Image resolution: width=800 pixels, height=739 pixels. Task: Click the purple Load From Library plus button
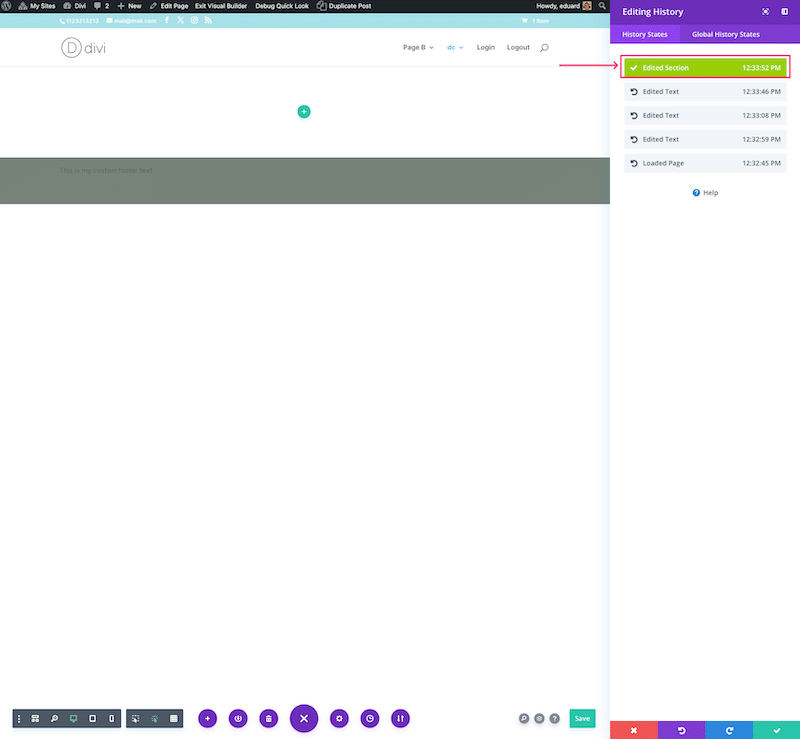207,719
